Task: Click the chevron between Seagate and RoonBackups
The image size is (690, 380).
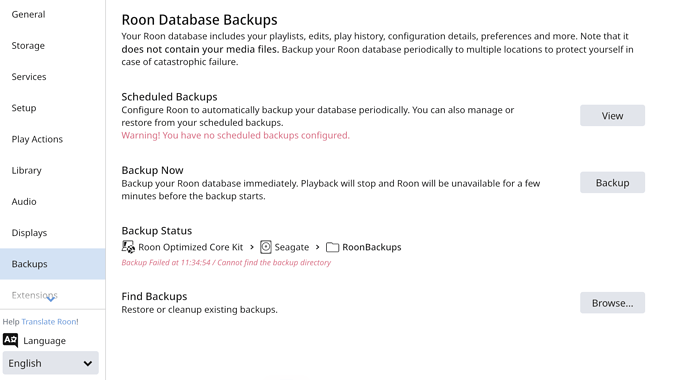Action: click(317, 247)
